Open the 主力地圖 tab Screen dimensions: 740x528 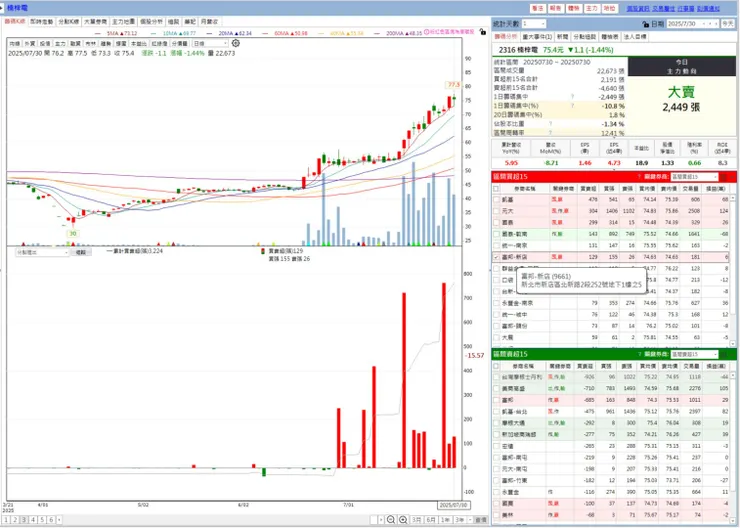click(123, 22)
